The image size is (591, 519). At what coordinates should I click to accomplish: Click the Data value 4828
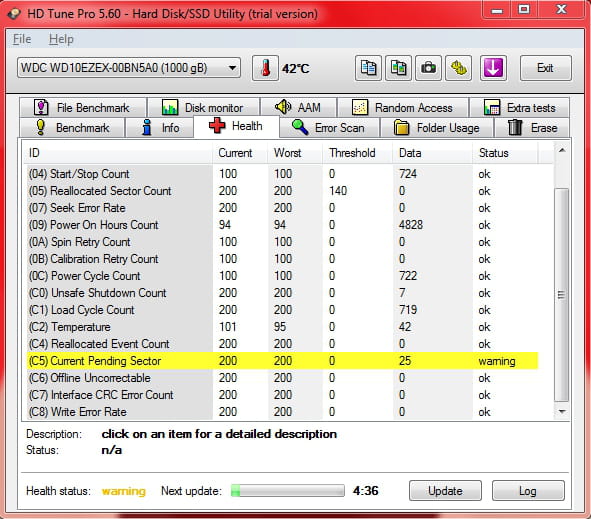tap(411, 225)
